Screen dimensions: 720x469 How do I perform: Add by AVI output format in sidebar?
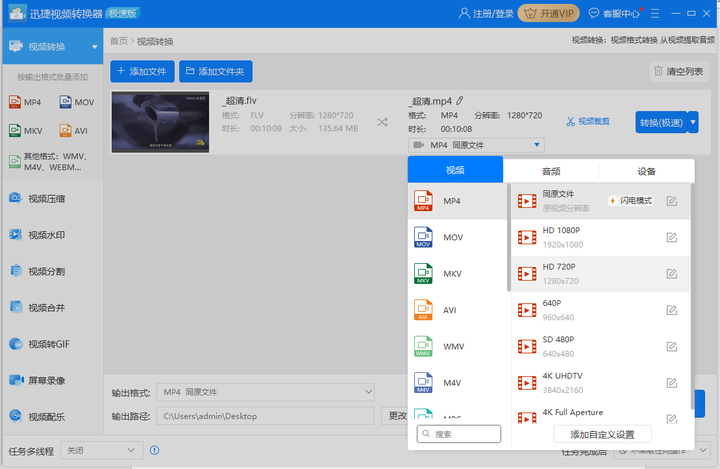tap(73, 131)
